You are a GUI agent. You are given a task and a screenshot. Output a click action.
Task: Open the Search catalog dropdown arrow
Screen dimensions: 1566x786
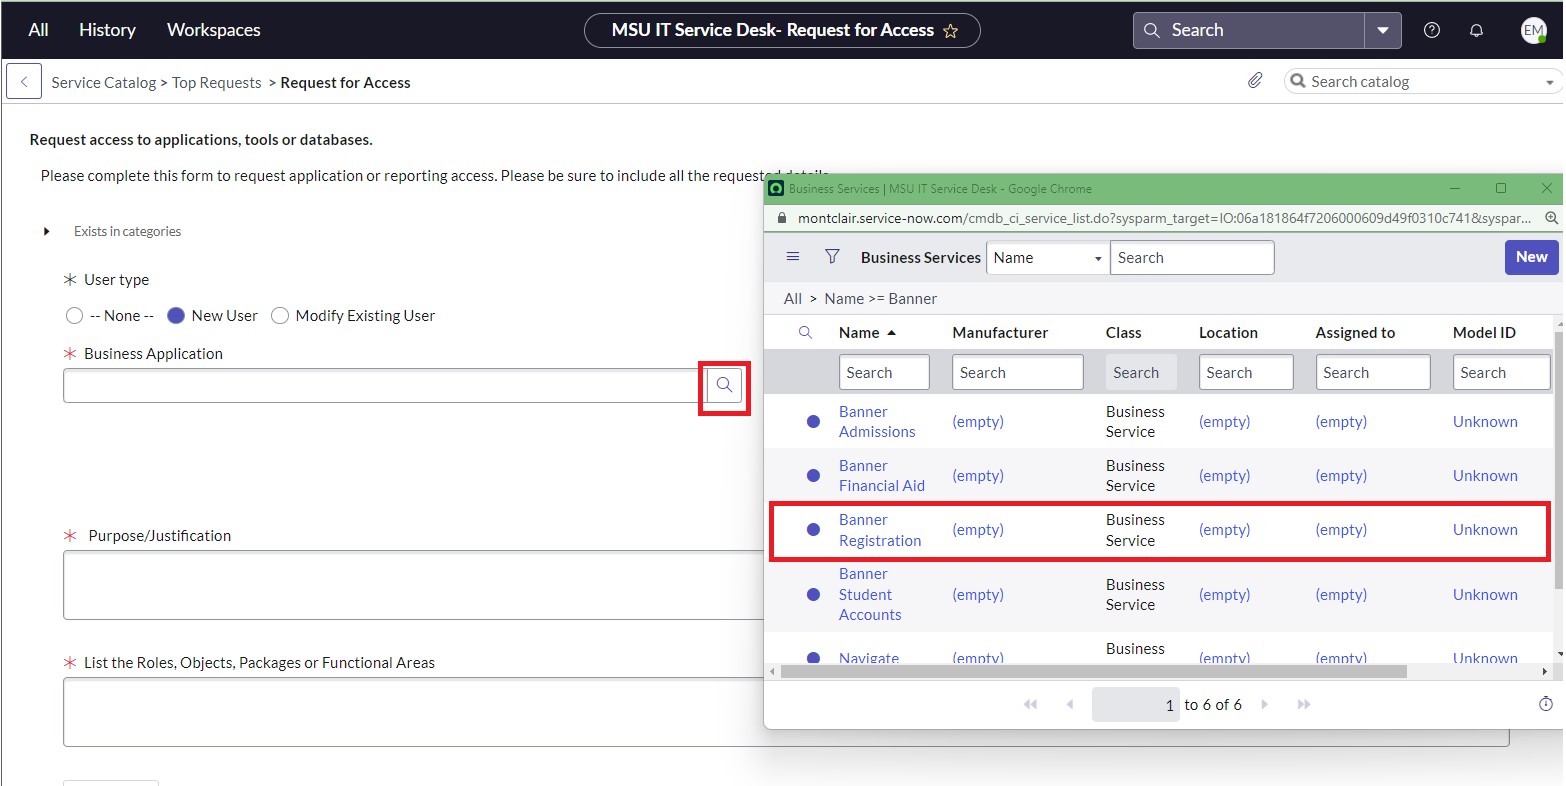click(x=1549, y=81)
